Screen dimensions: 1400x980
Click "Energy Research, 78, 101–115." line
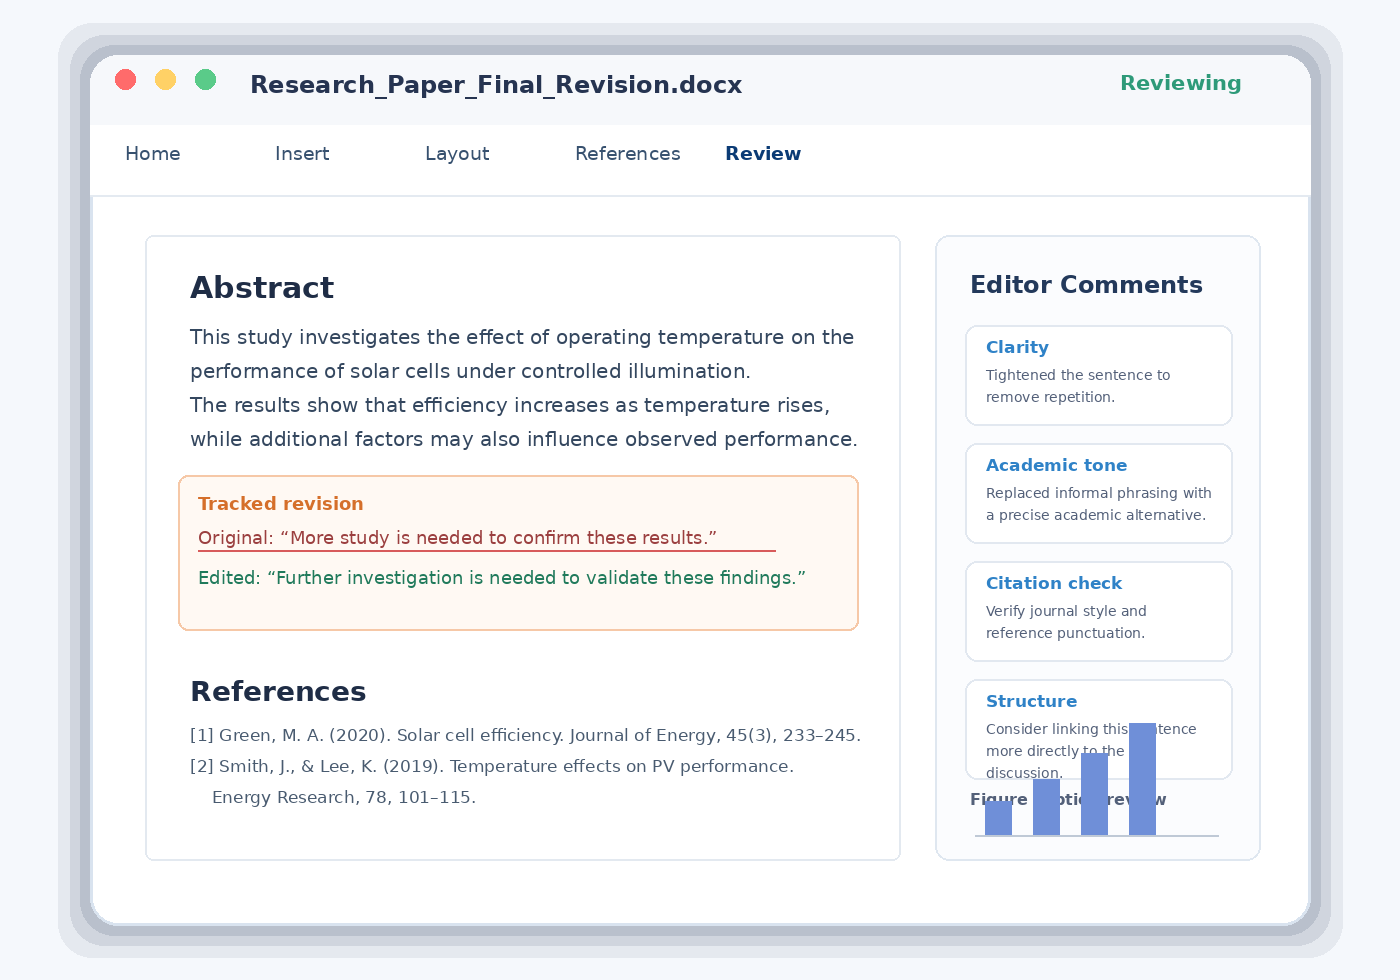(344, 797)
